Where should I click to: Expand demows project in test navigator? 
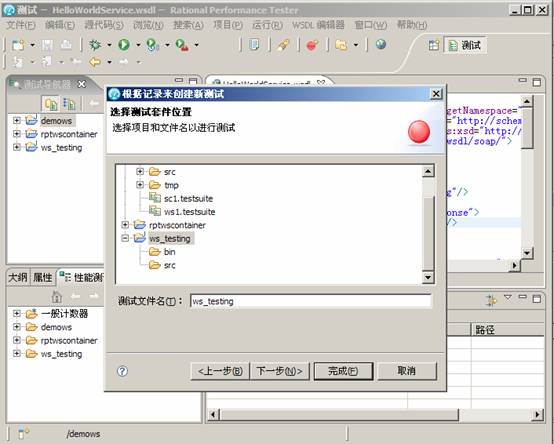17,120
